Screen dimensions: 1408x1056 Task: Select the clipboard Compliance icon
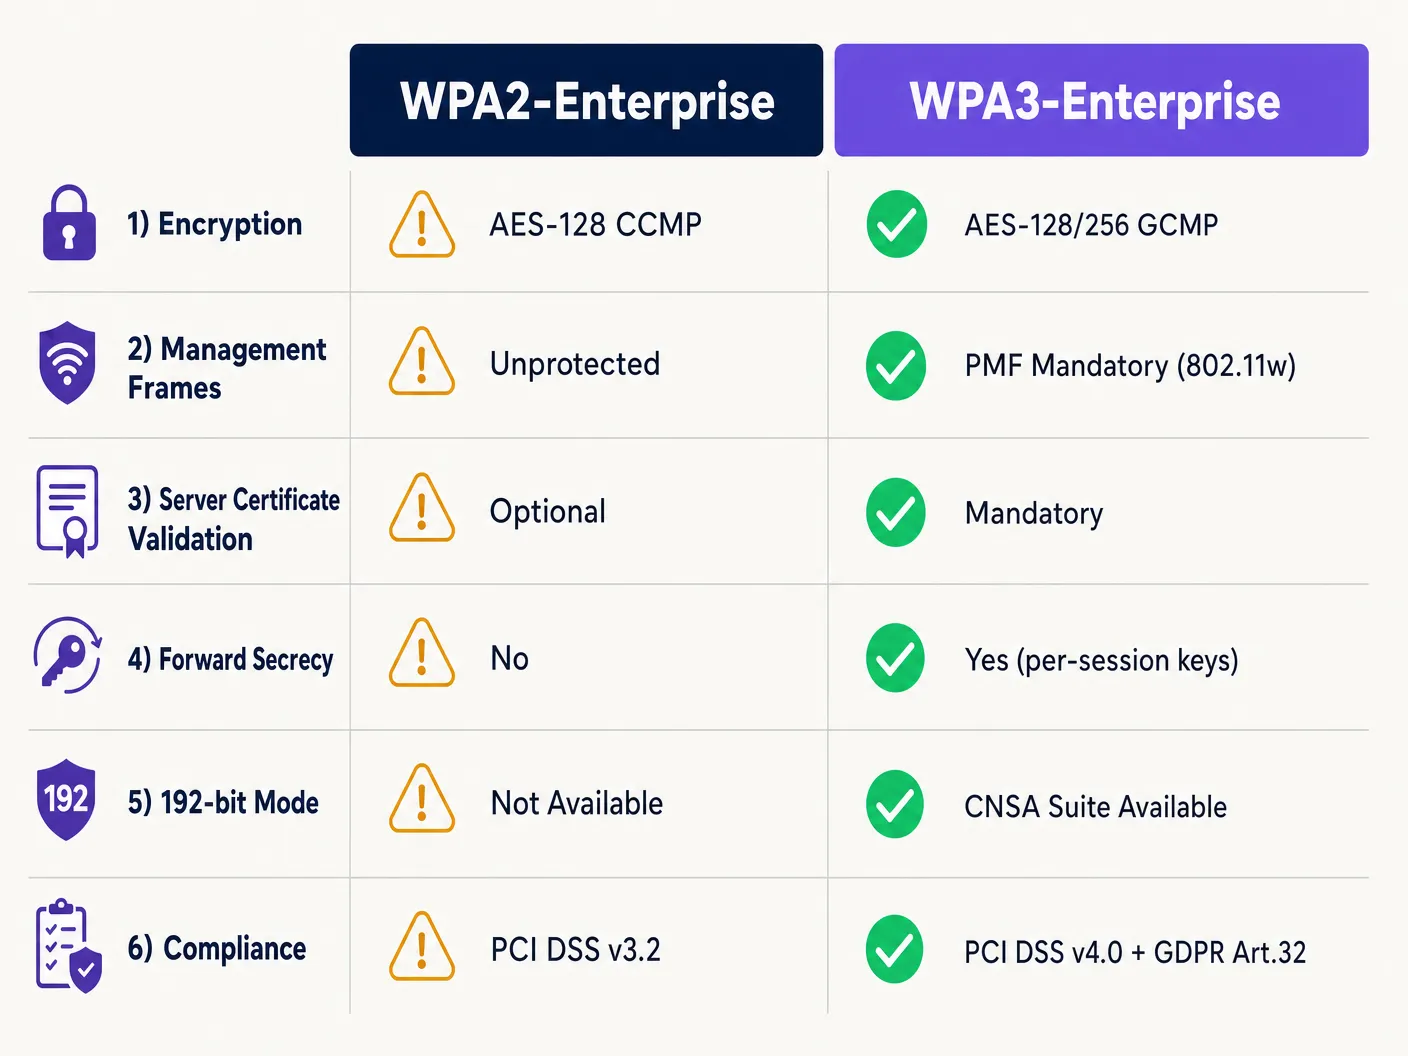(x=69, y=945)
